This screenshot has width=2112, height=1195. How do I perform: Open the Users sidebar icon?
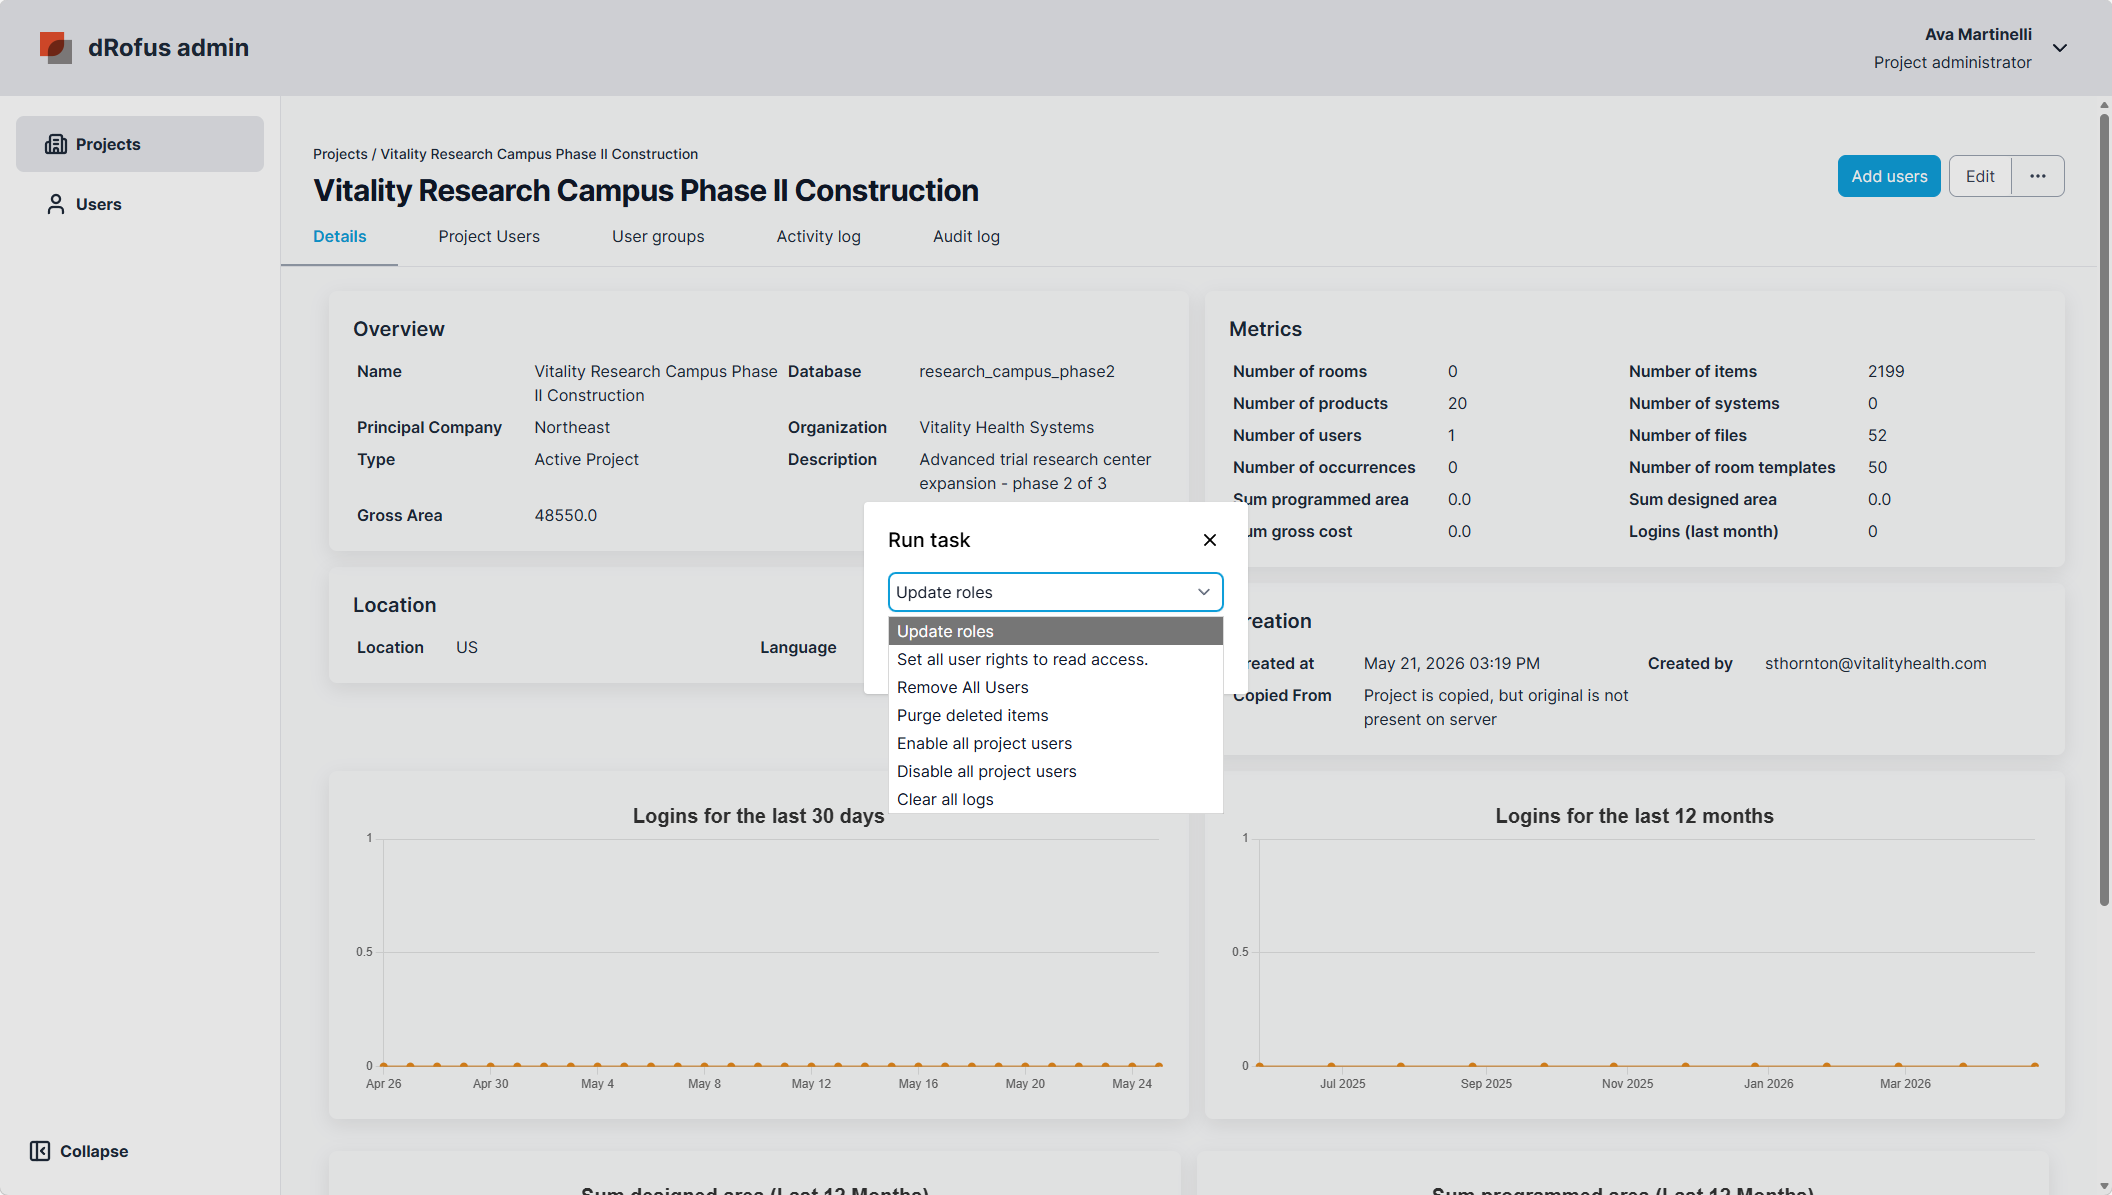click(56, 204)
